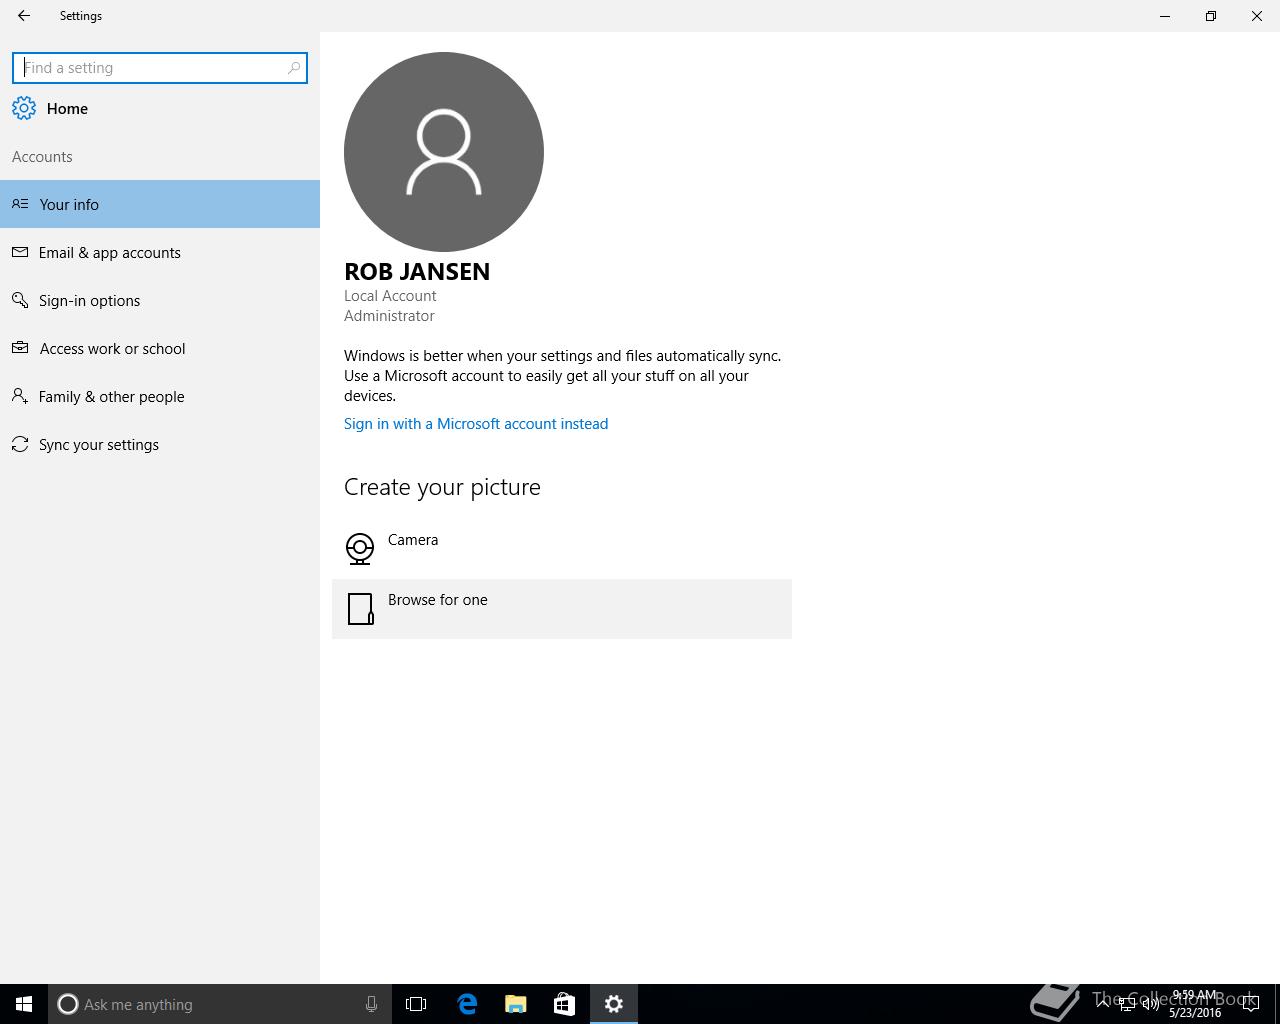The width and height of the screenshot is (1280, 1024).
Task: Open the Windows Start menu
Action: click(x=24, y=1004)
